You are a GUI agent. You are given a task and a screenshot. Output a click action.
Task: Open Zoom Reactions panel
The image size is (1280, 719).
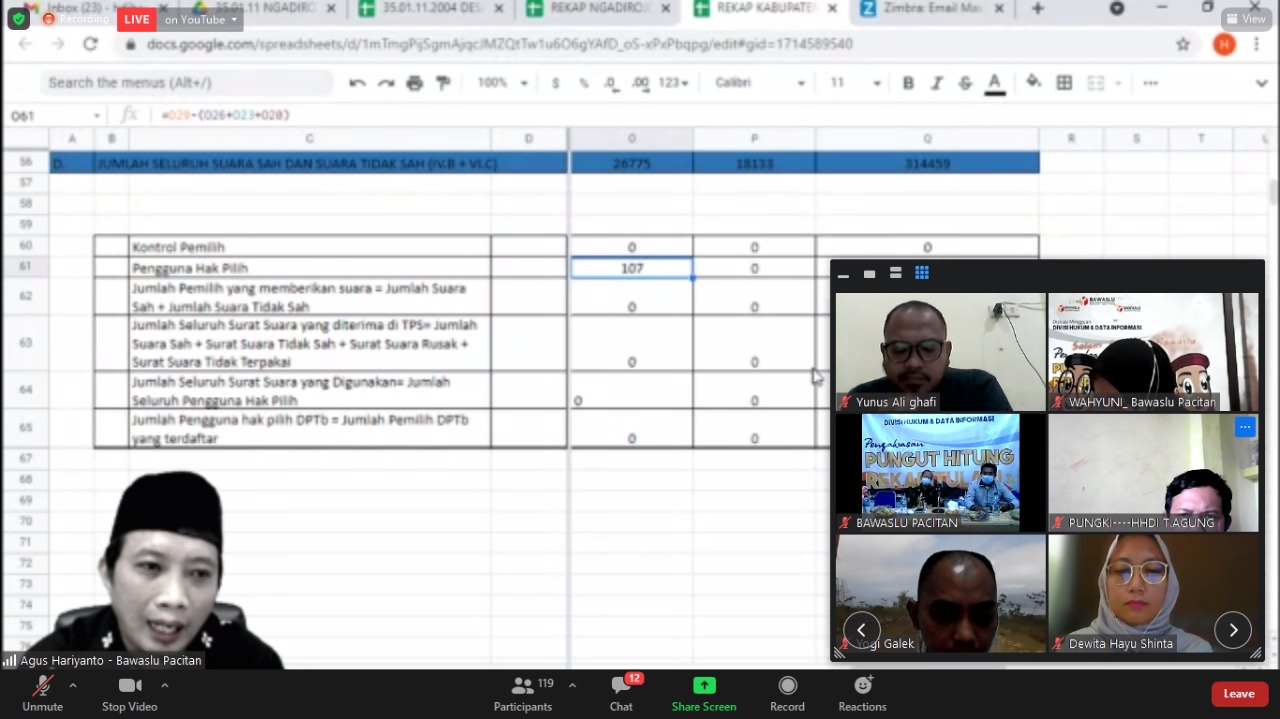tap(862, 693)
